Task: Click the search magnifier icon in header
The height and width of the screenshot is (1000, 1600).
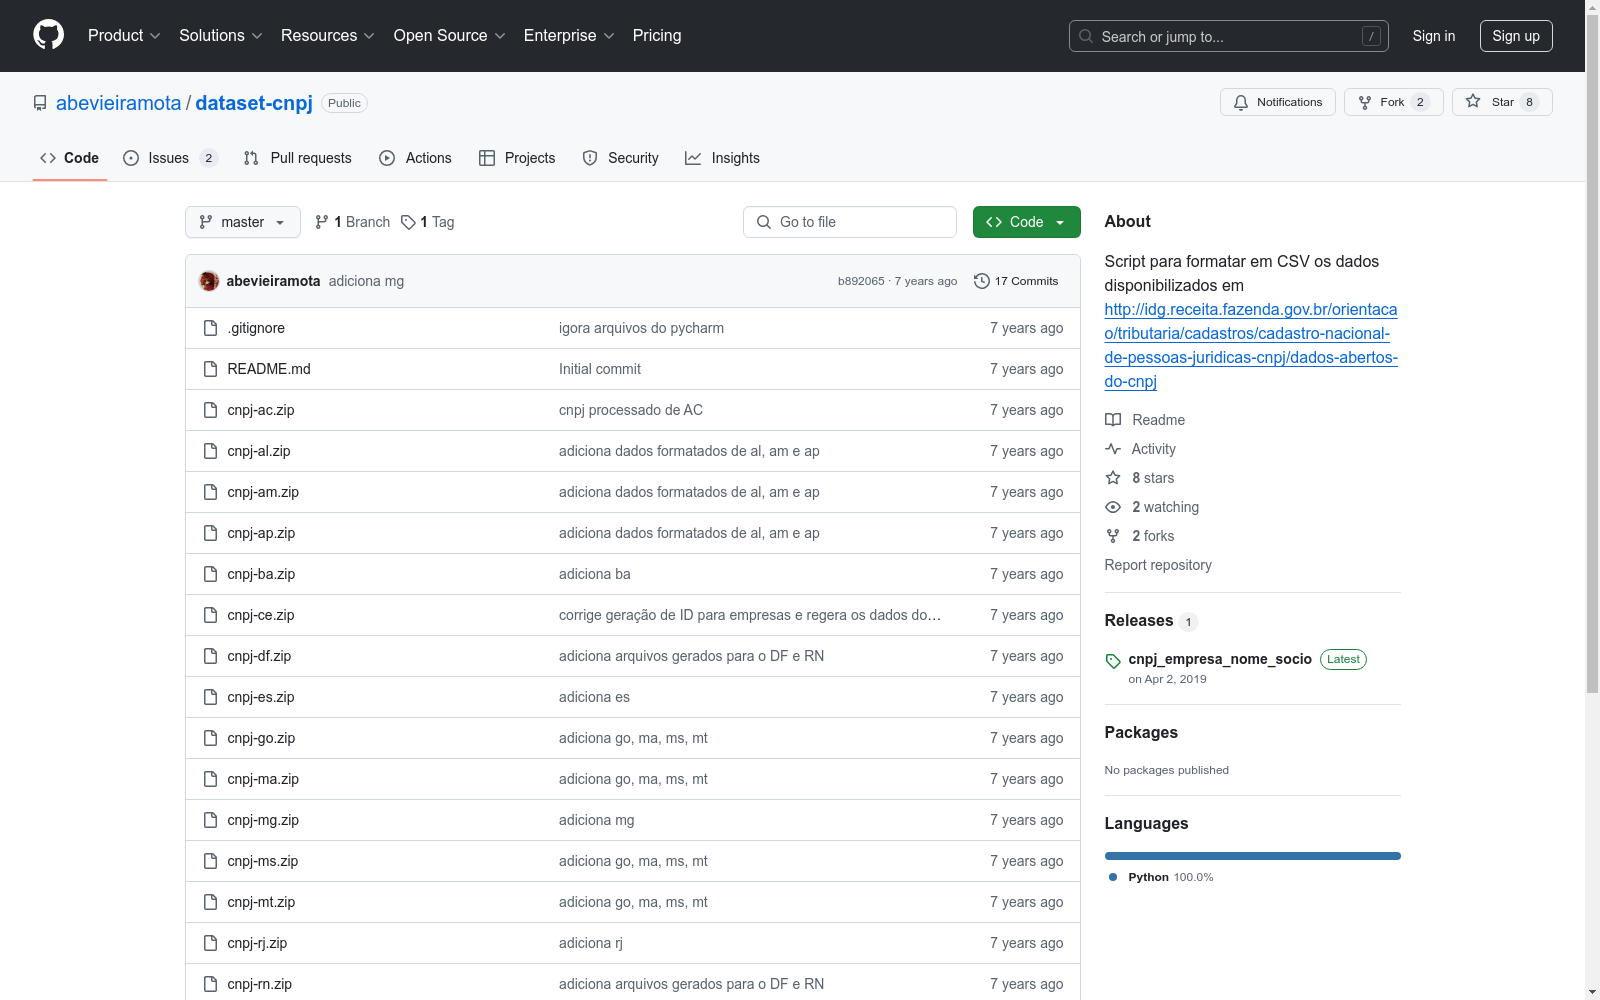Action: coord(1086,36)
